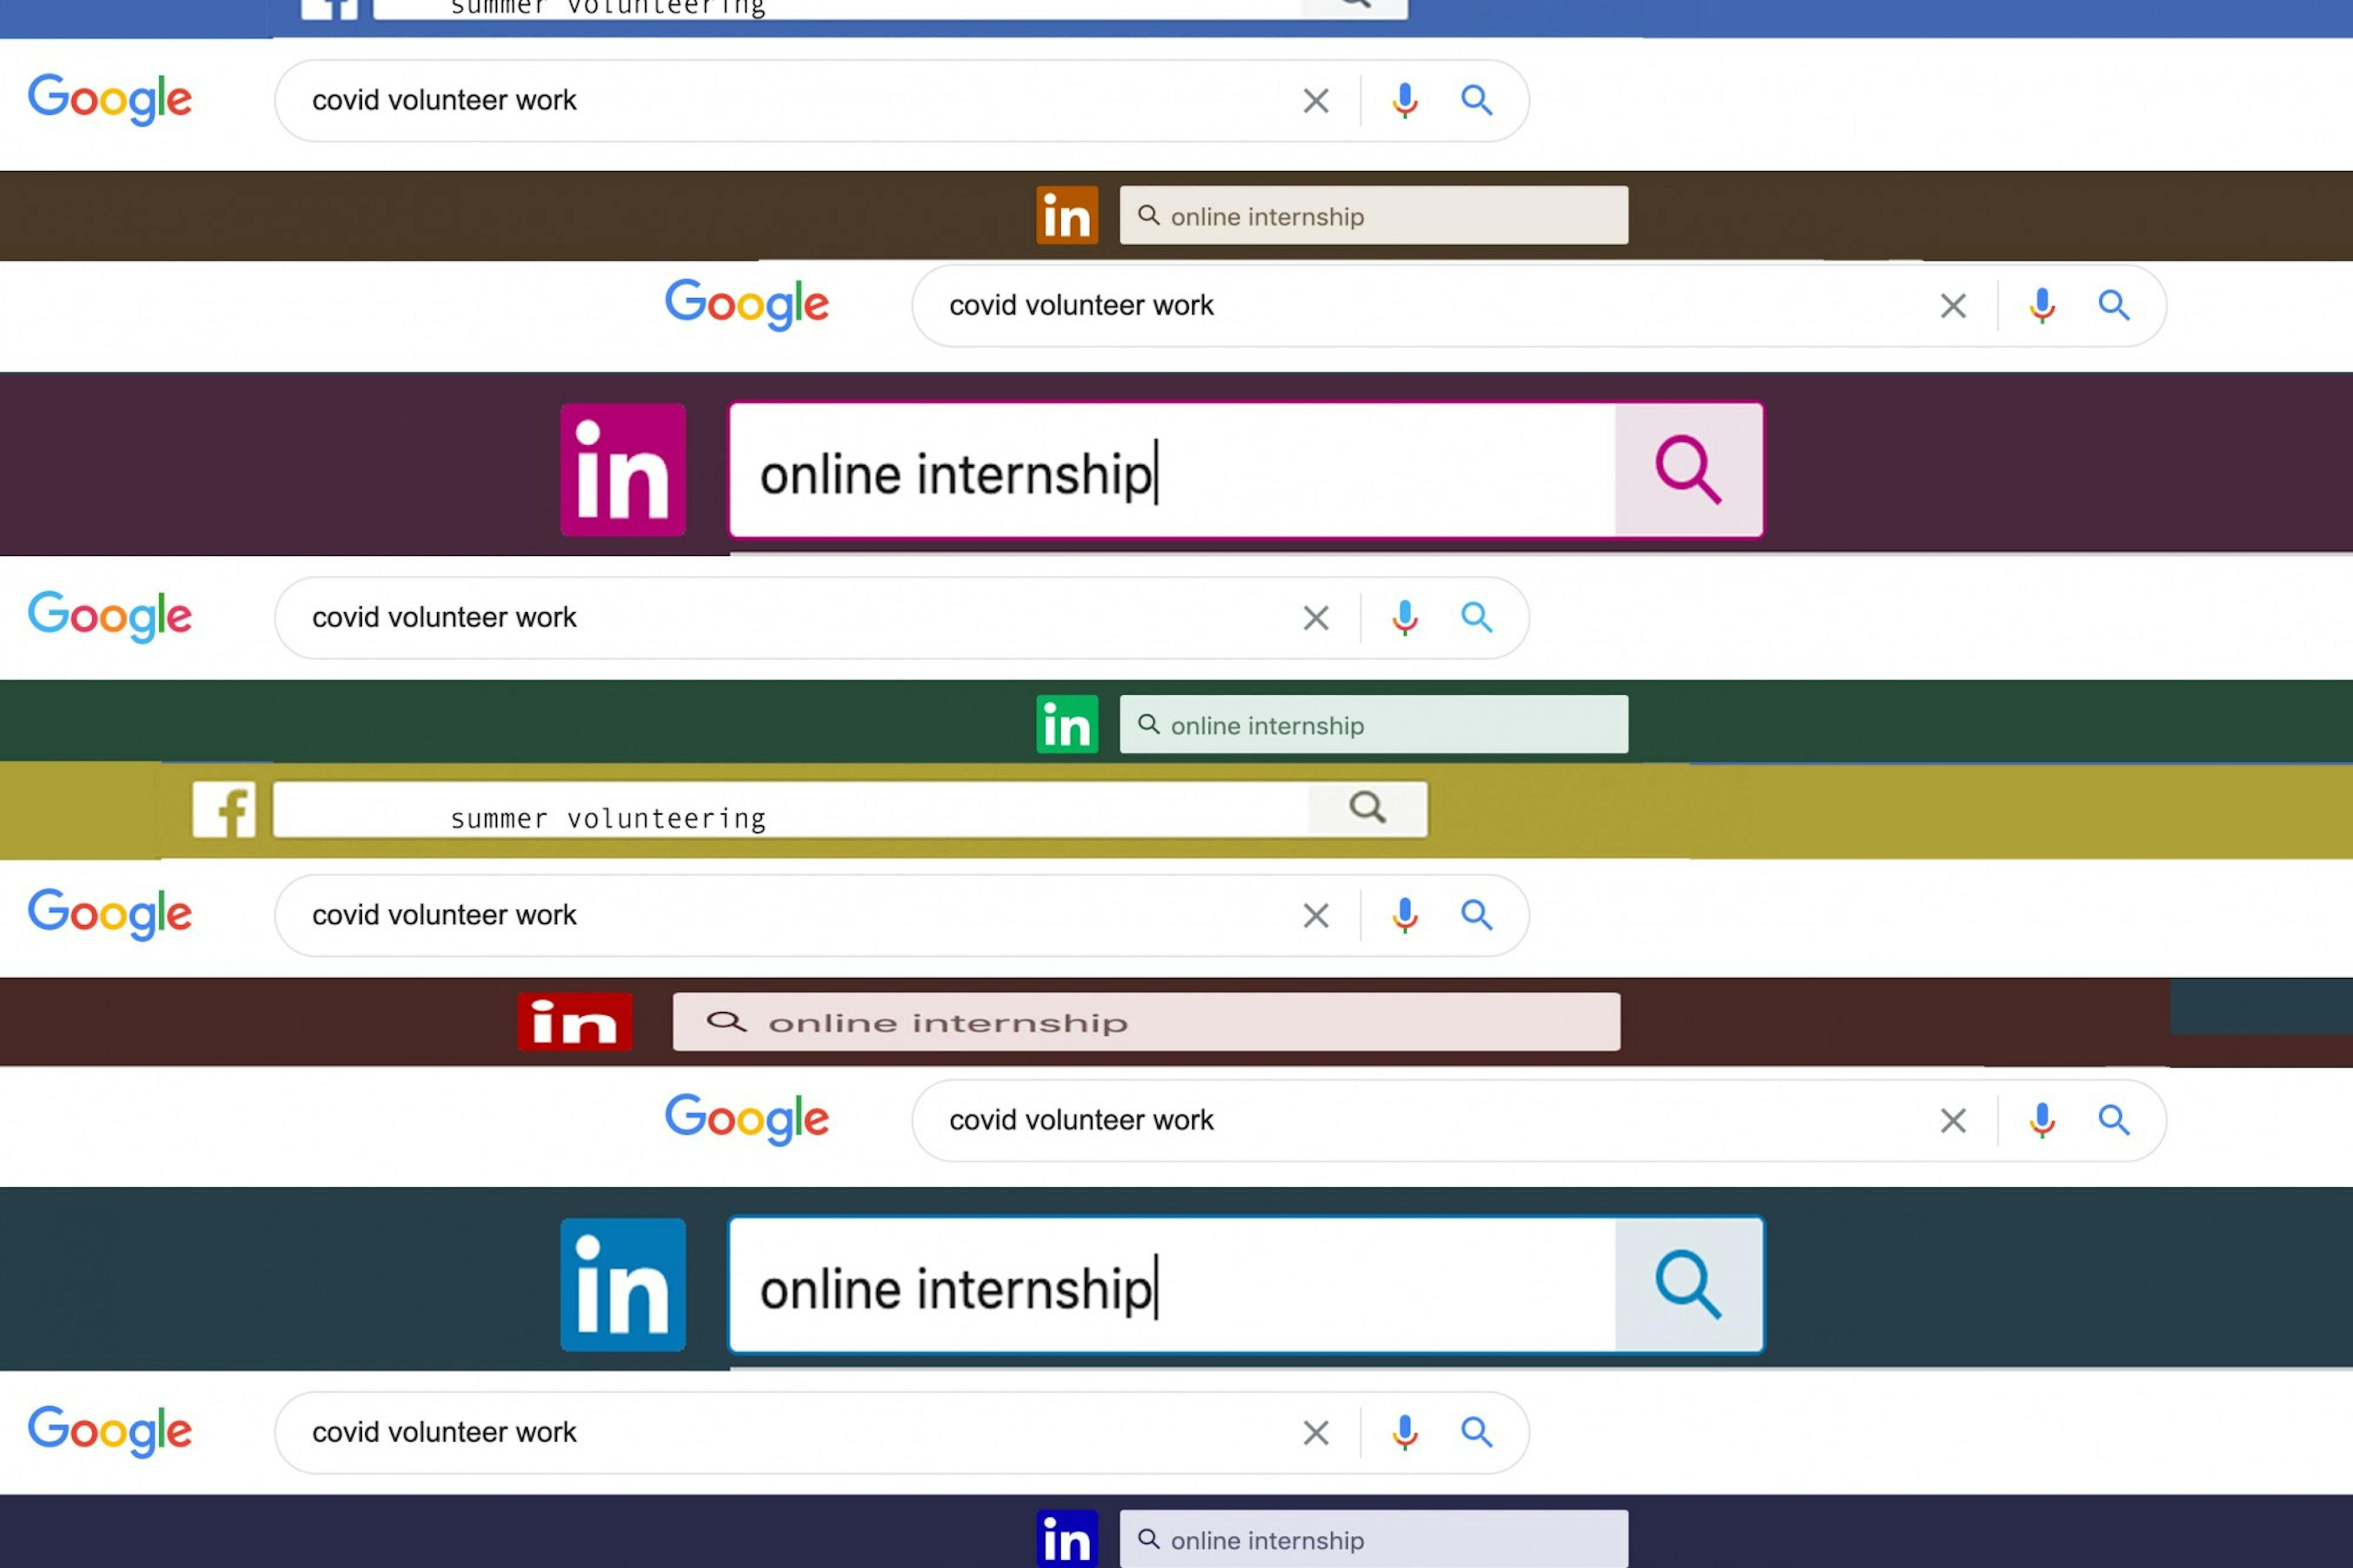Screen dimensions: 2353x1568
Task: Click microphone in Google bar below yellow Facebook bar
Action: click(1404, 915)
